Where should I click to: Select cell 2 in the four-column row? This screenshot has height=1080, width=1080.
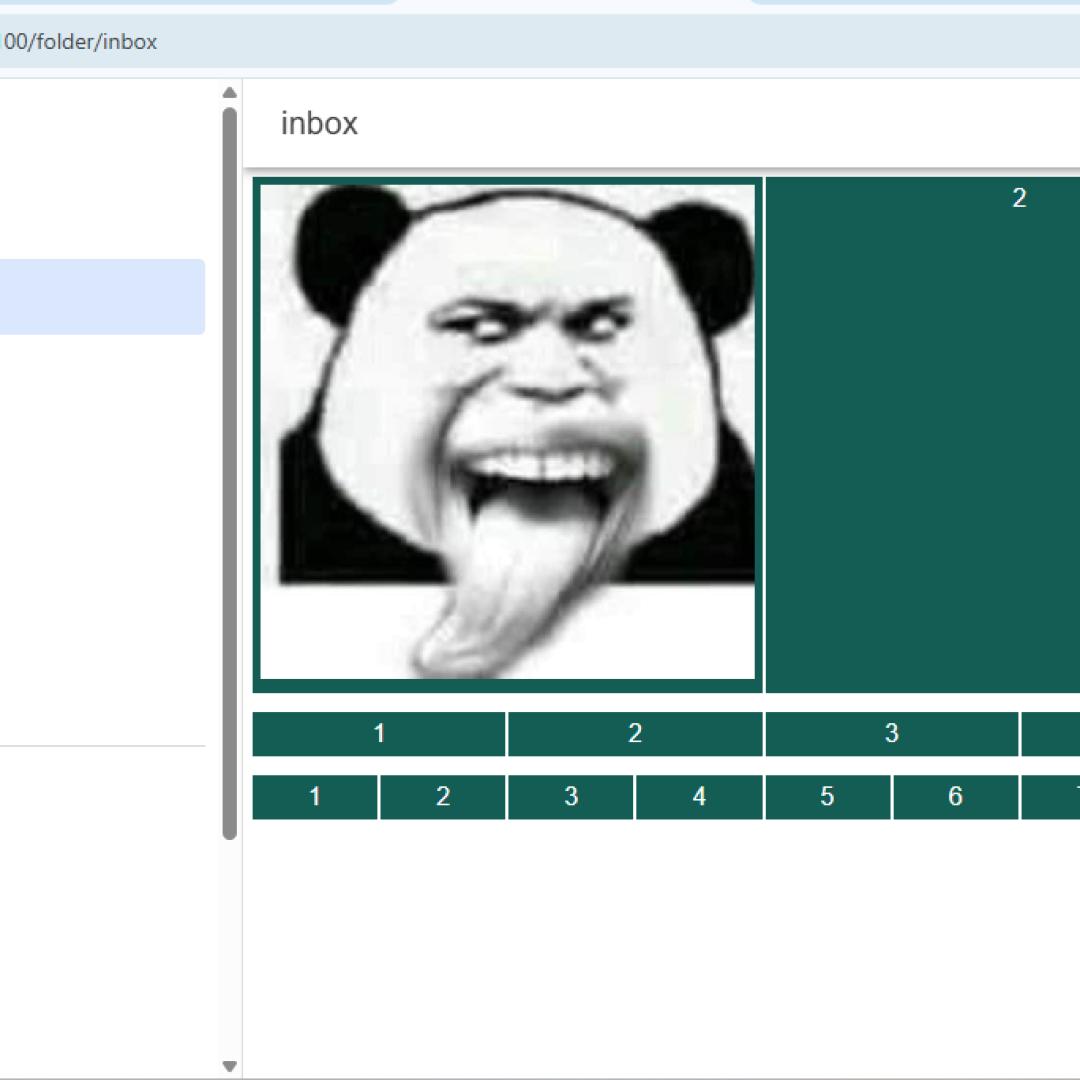click(635, 734)
